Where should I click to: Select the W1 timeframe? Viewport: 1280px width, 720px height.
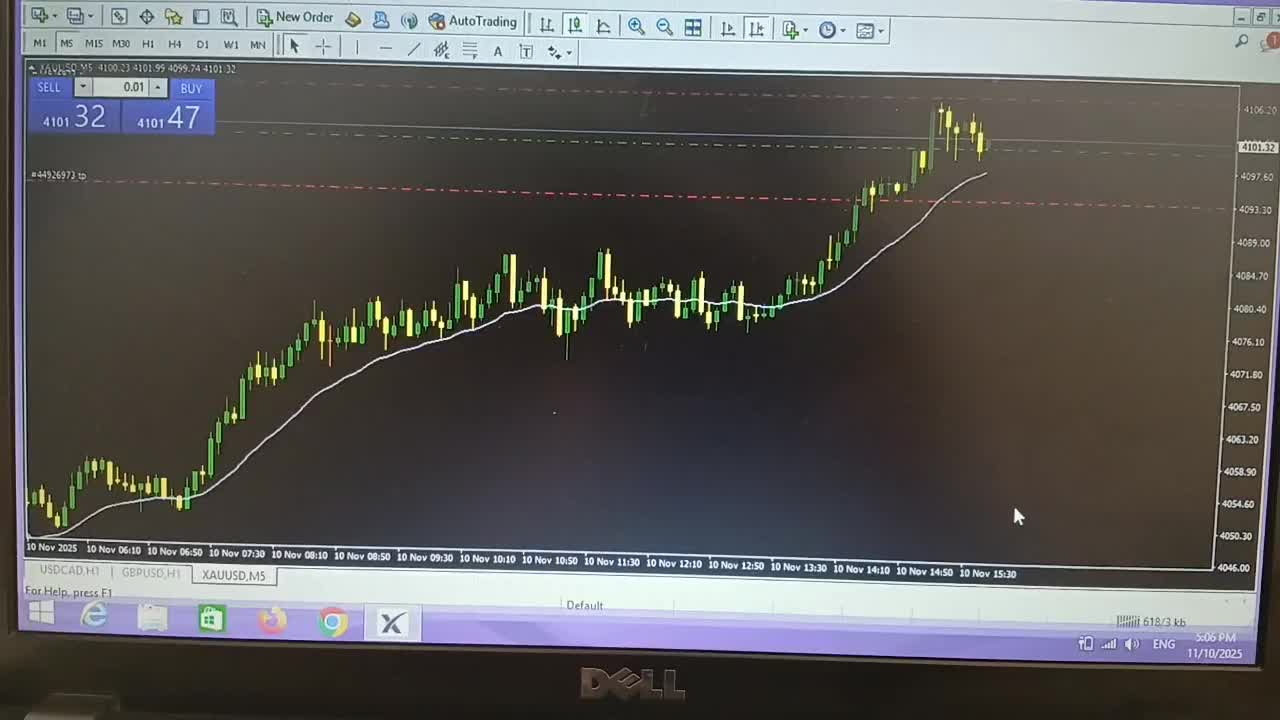tap(231, 45)
